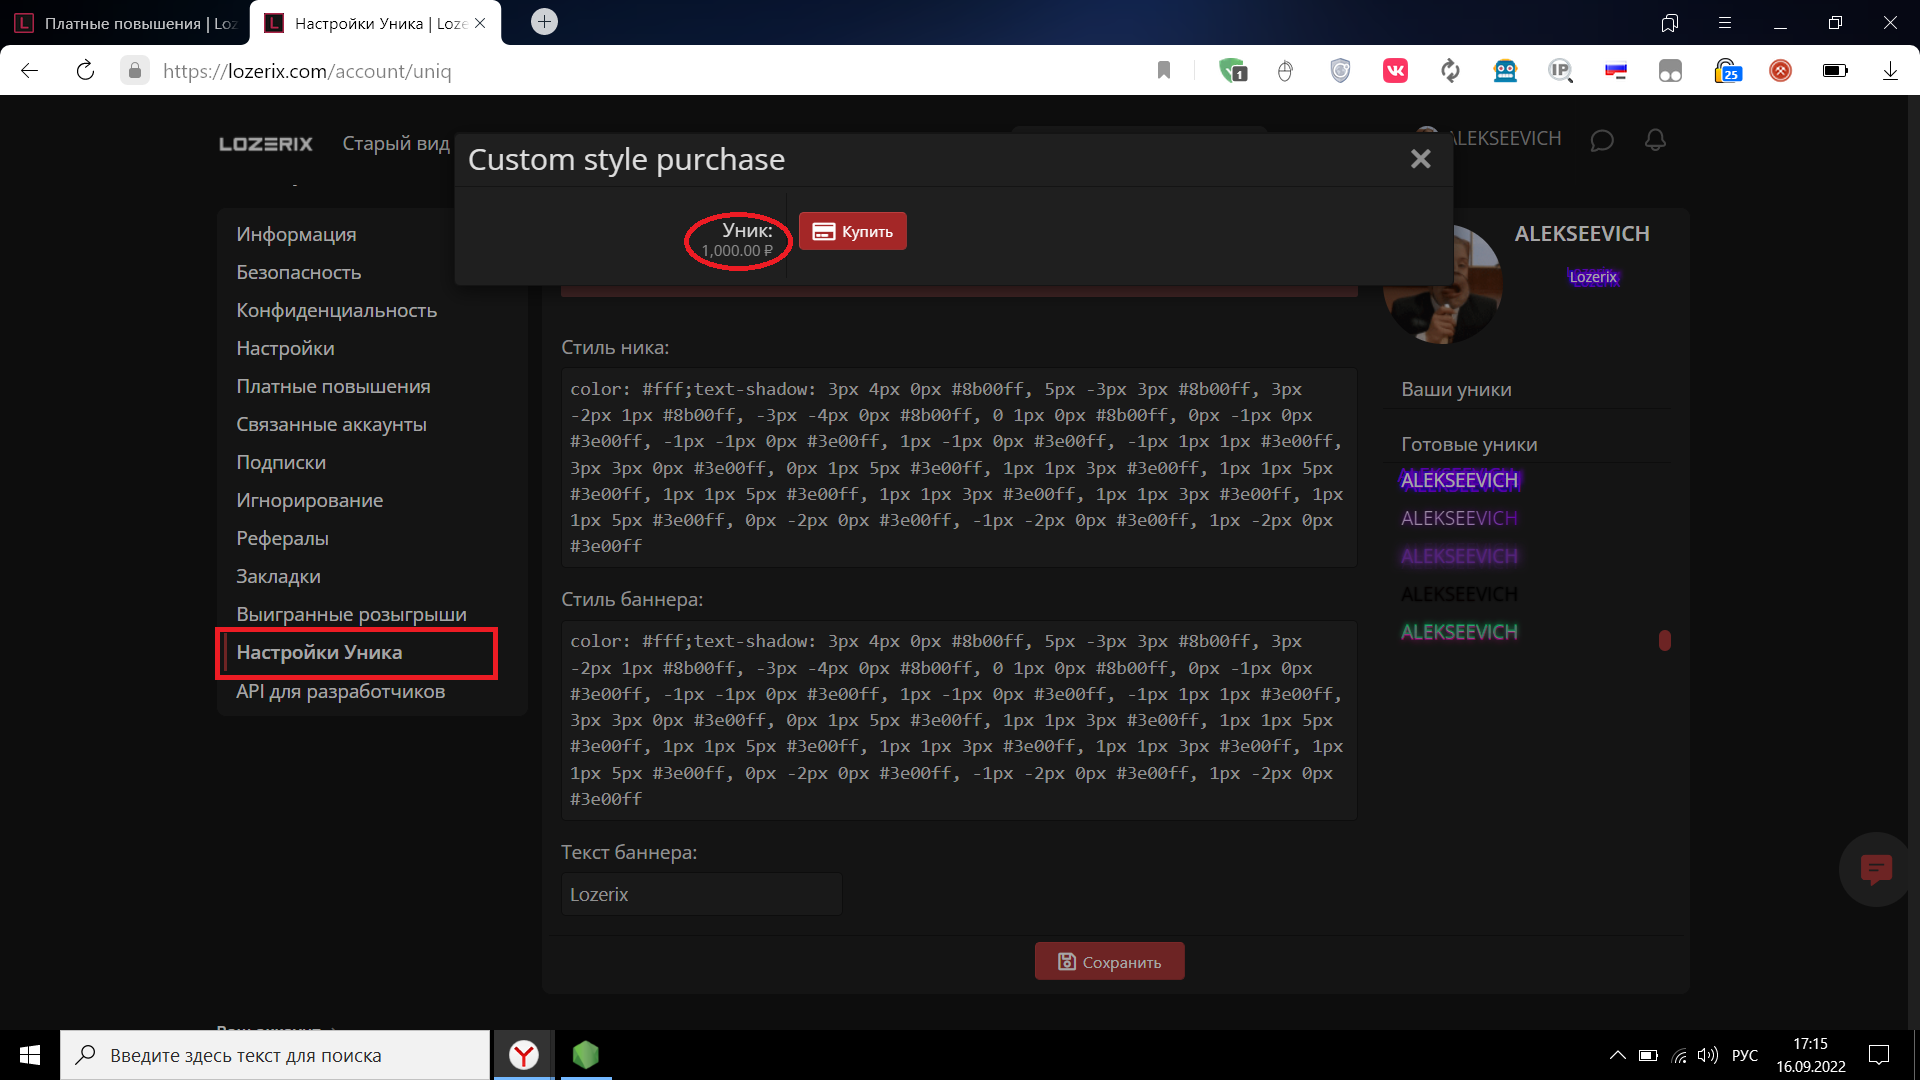The height and width of the screenshot is (1080, 1920).
Task: Select the first glowing purple ALEKSEEVICH preset
Action: click(1459, 480)
